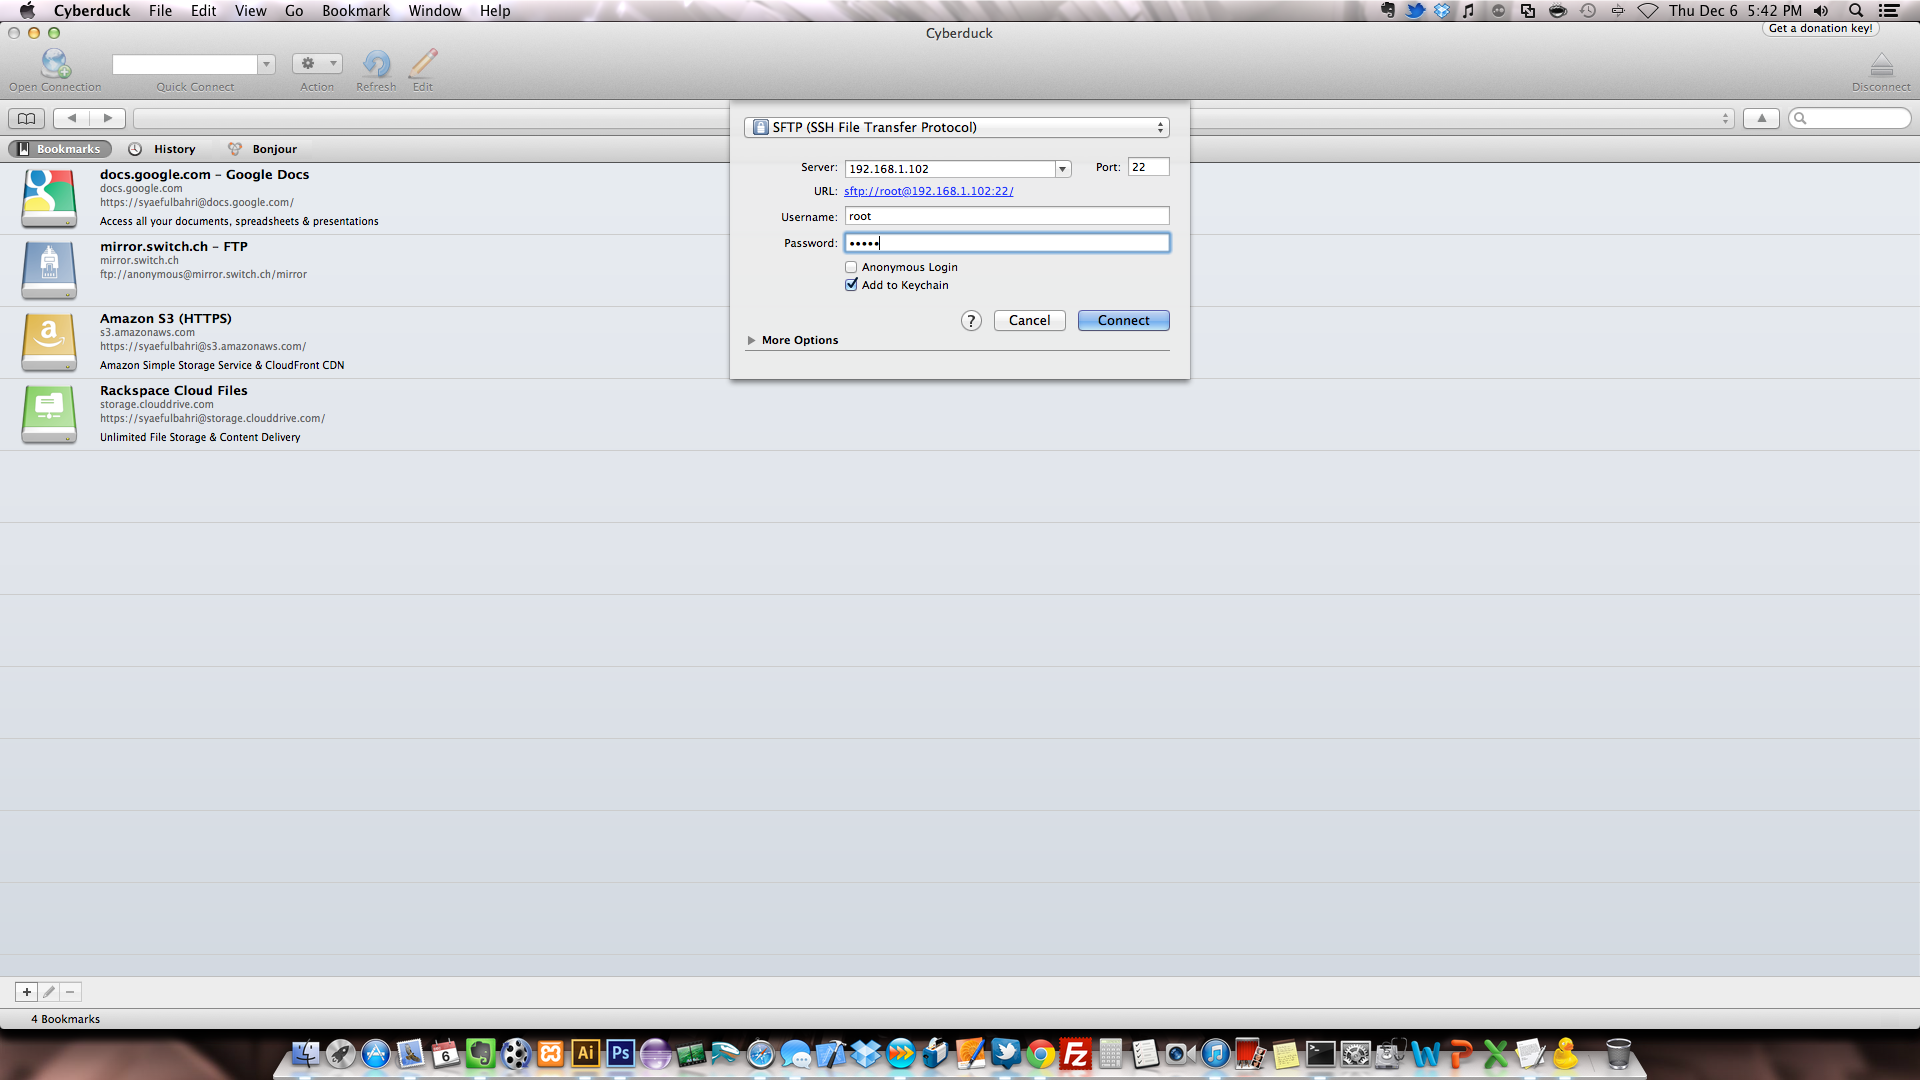The height and width of the screenshot is (1080, 1920).
Task: Select the docs.google.com Google Docs bookmark icon
Action: (49, 198)
